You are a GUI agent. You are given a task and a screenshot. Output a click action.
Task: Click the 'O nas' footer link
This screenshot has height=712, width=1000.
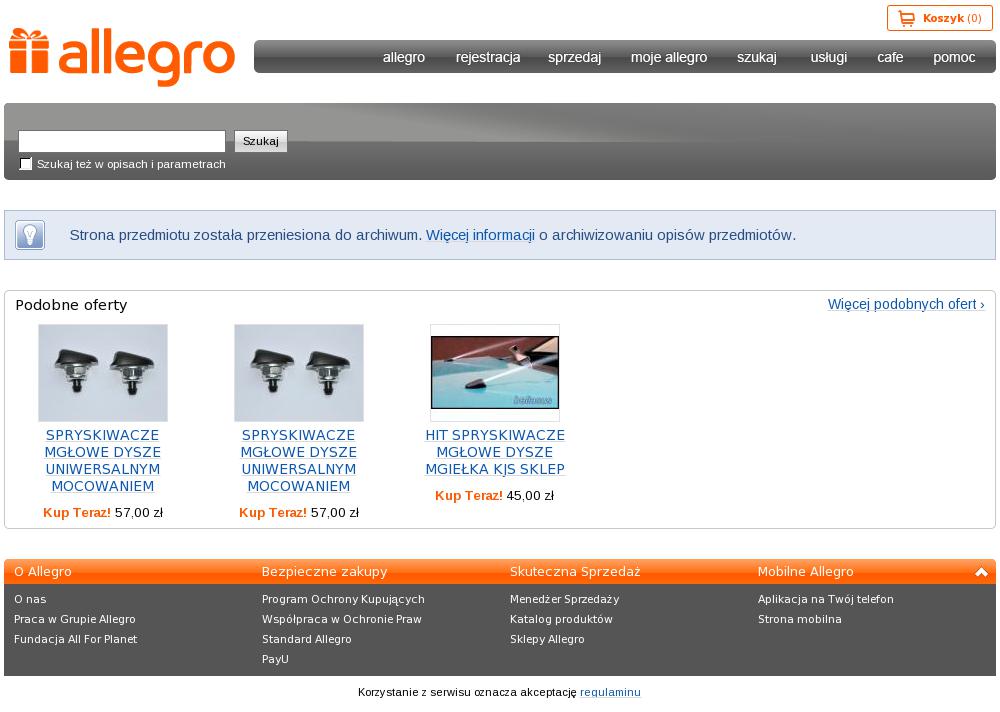[x=30, y=599]
